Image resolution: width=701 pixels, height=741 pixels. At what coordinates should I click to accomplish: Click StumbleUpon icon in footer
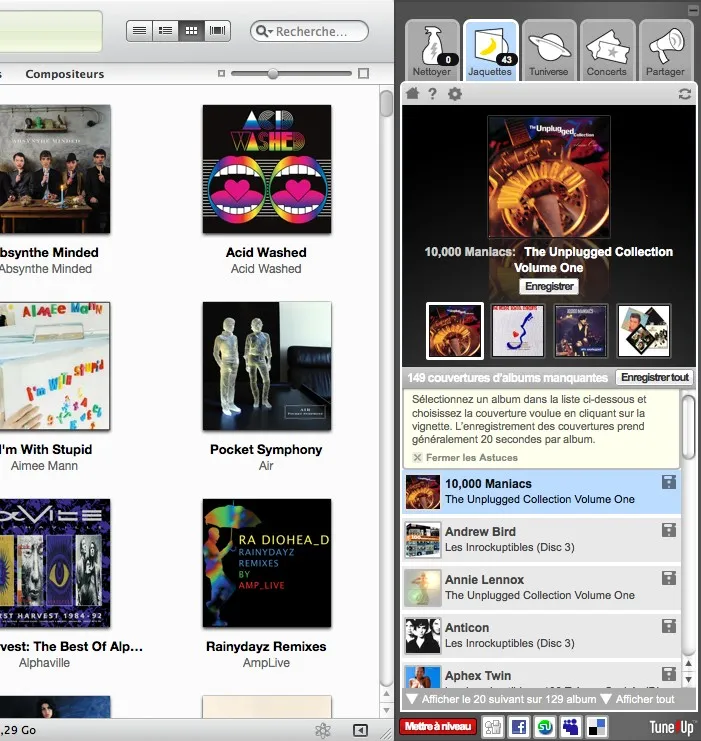click(545, 726)
